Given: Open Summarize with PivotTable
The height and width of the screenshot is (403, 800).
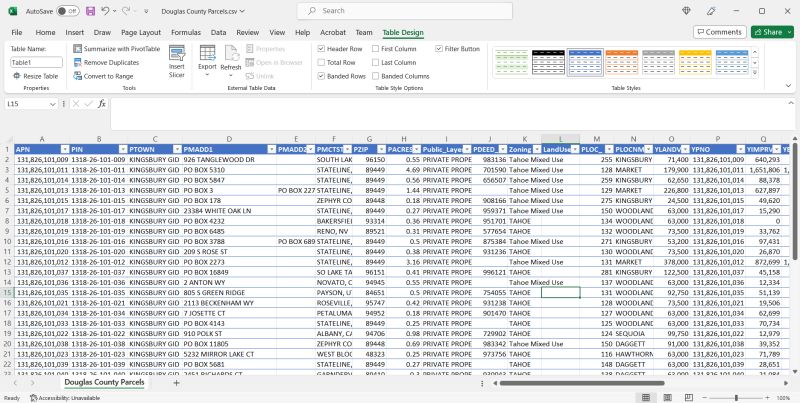Looking at the screenshot, I should click(117, 49).
